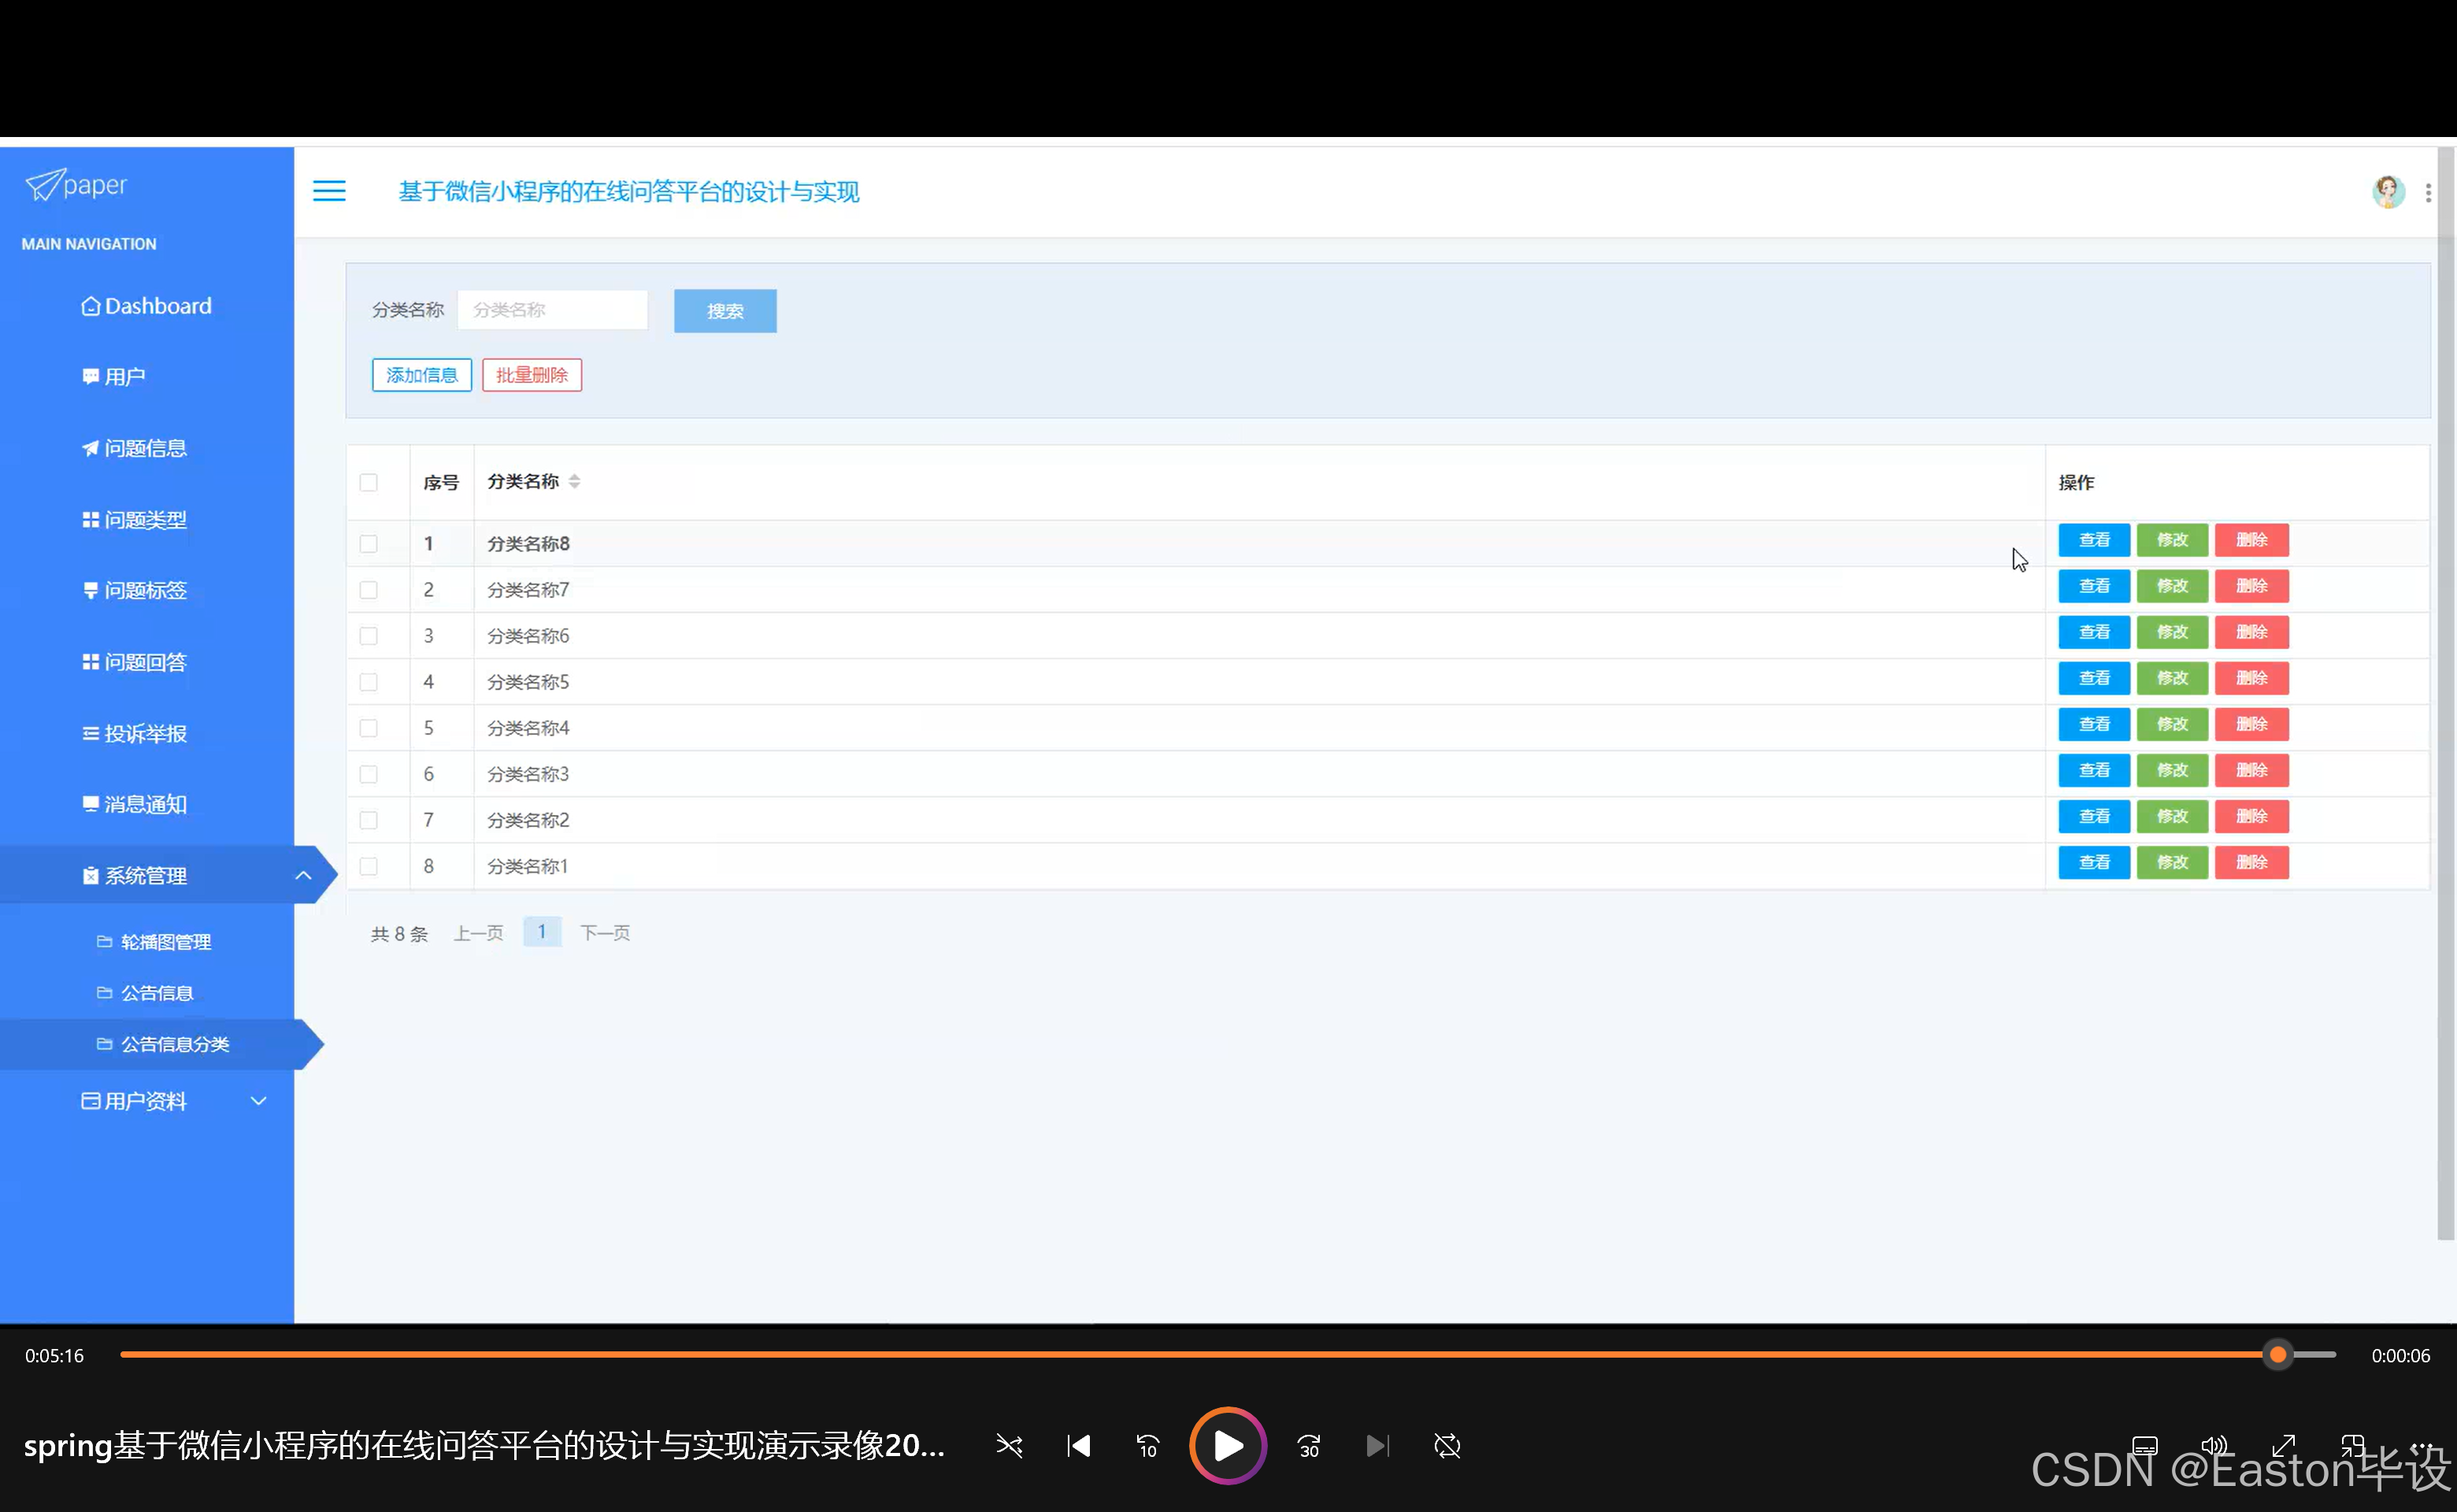The image size is (2457, 1512).
Task: Click 删除 button for 分类名称7 row
Action: point(2251,586)
